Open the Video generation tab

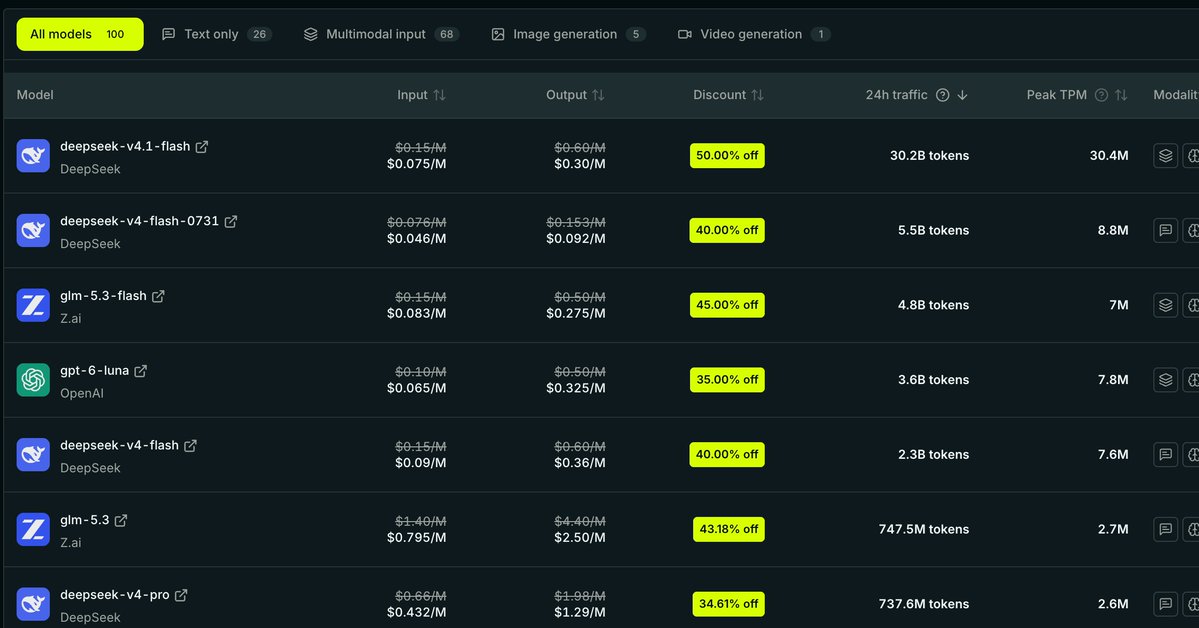[x=753, y=34]
